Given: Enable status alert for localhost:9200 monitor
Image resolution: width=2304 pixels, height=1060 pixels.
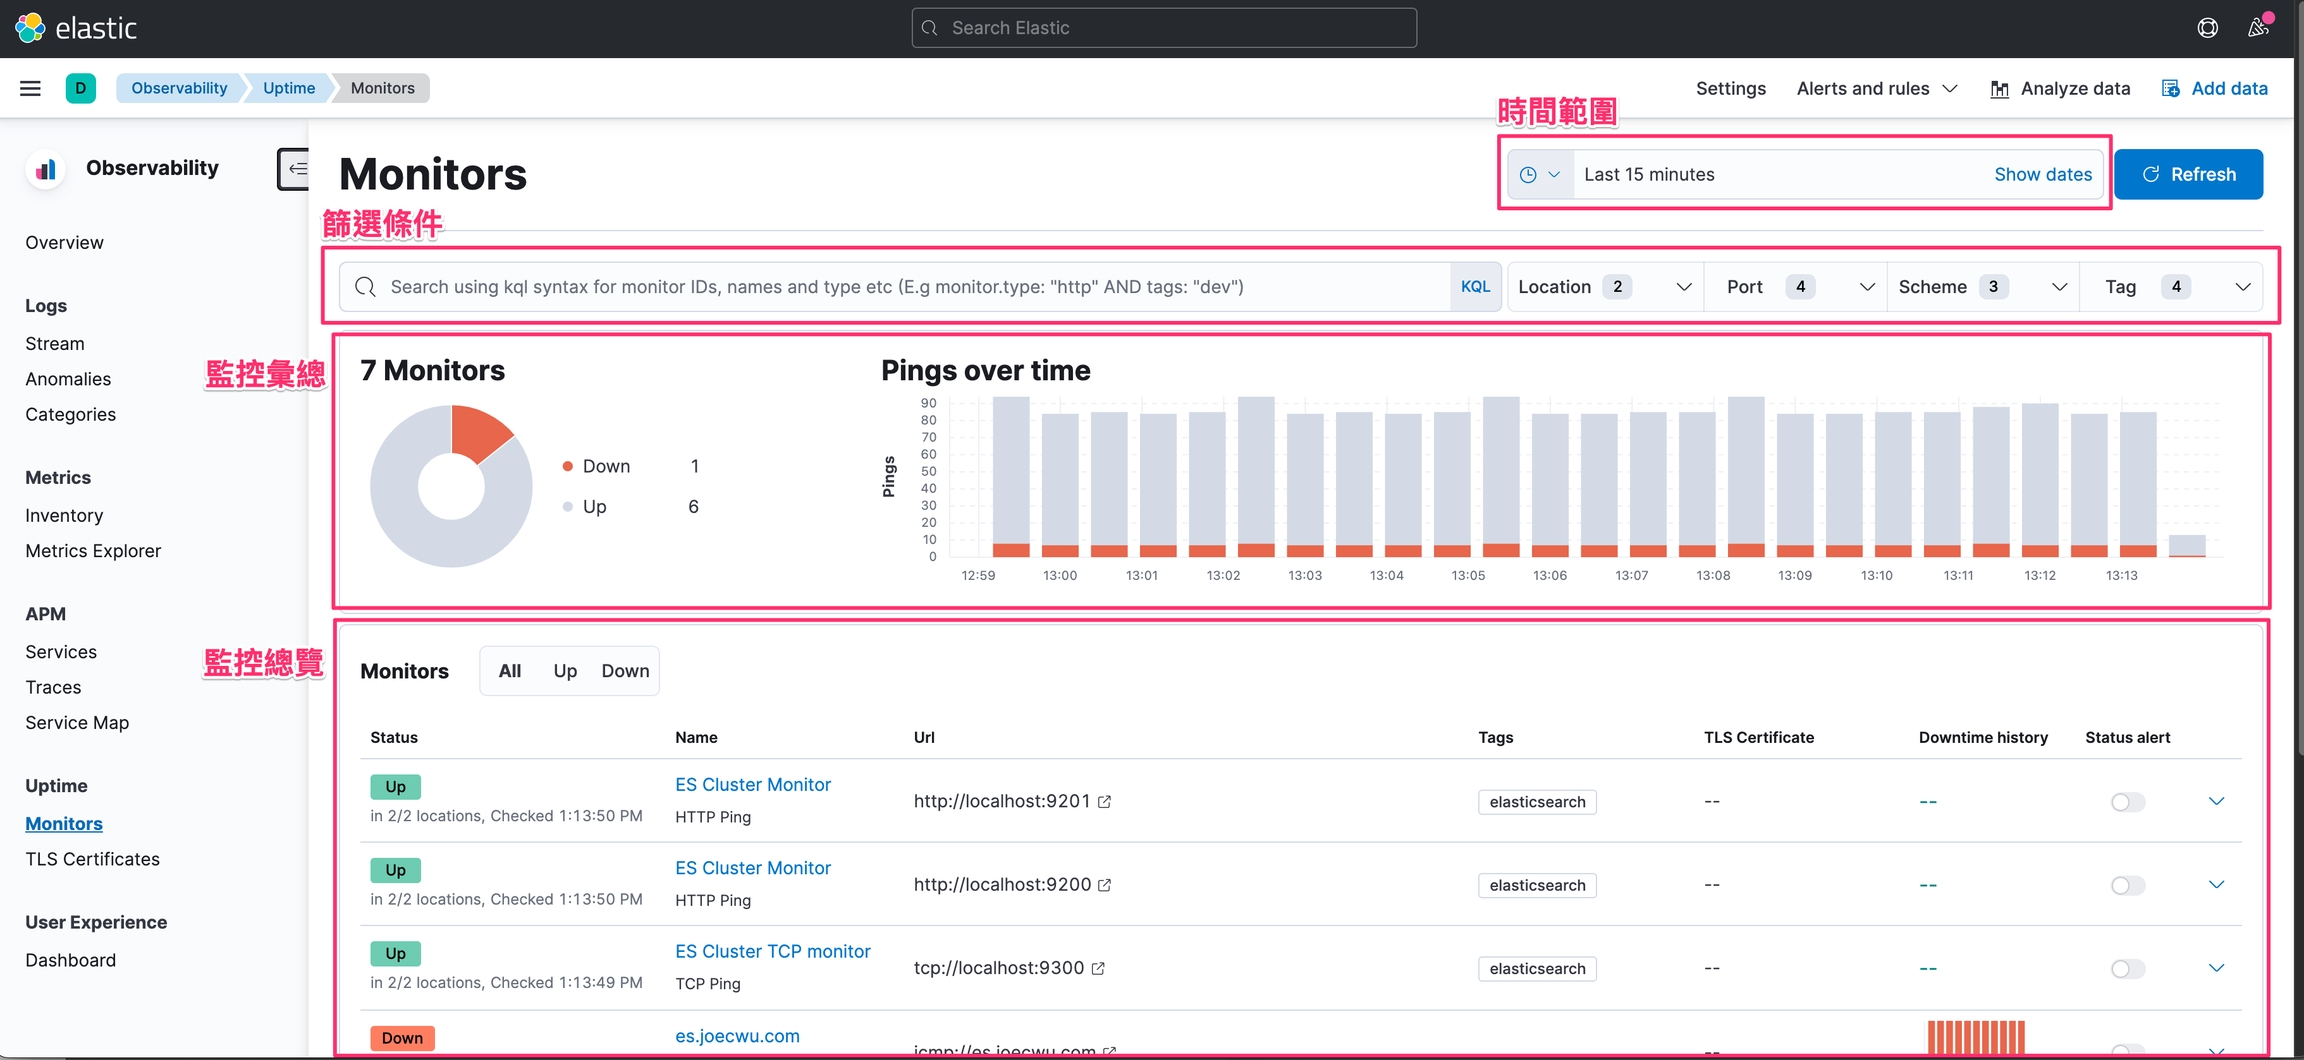Looking at the screenshot, I should (2128, 885).
